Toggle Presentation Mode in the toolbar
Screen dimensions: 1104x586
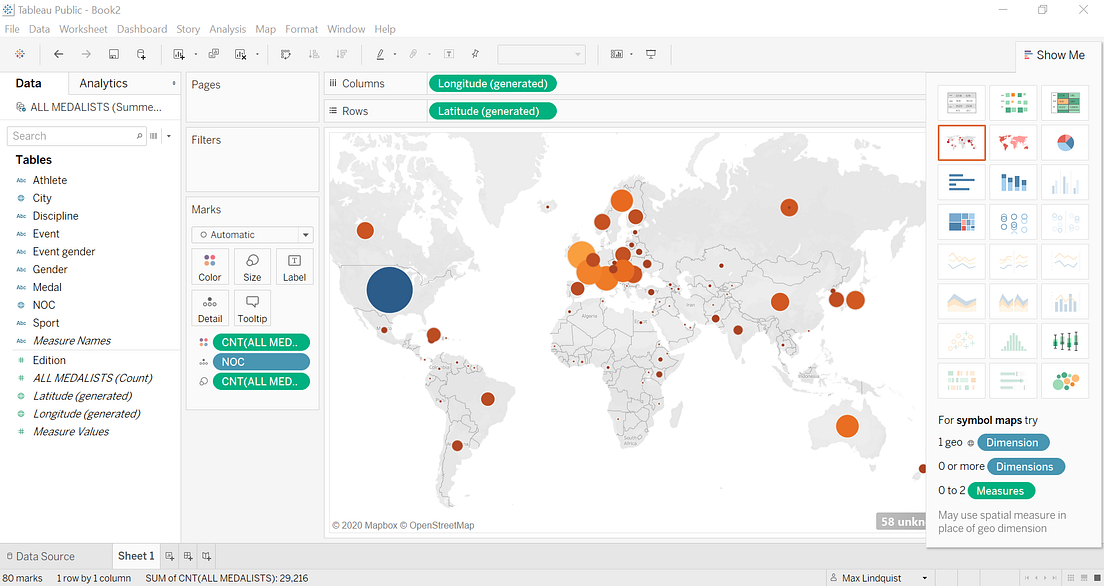651,54
